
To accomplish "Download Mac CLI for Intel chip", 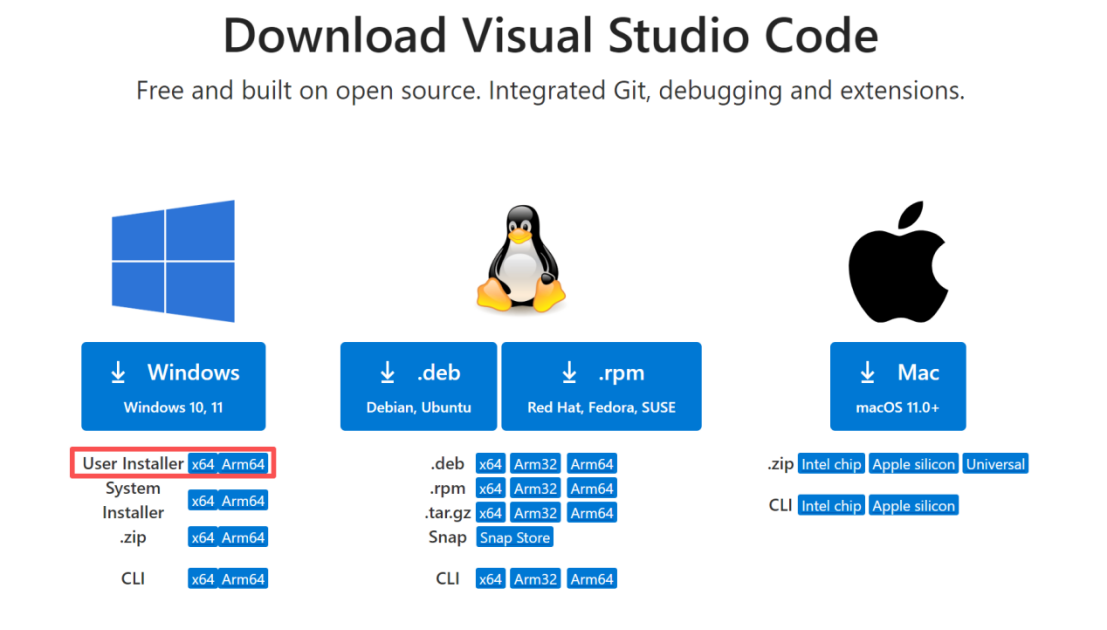I will coord(831,506).
